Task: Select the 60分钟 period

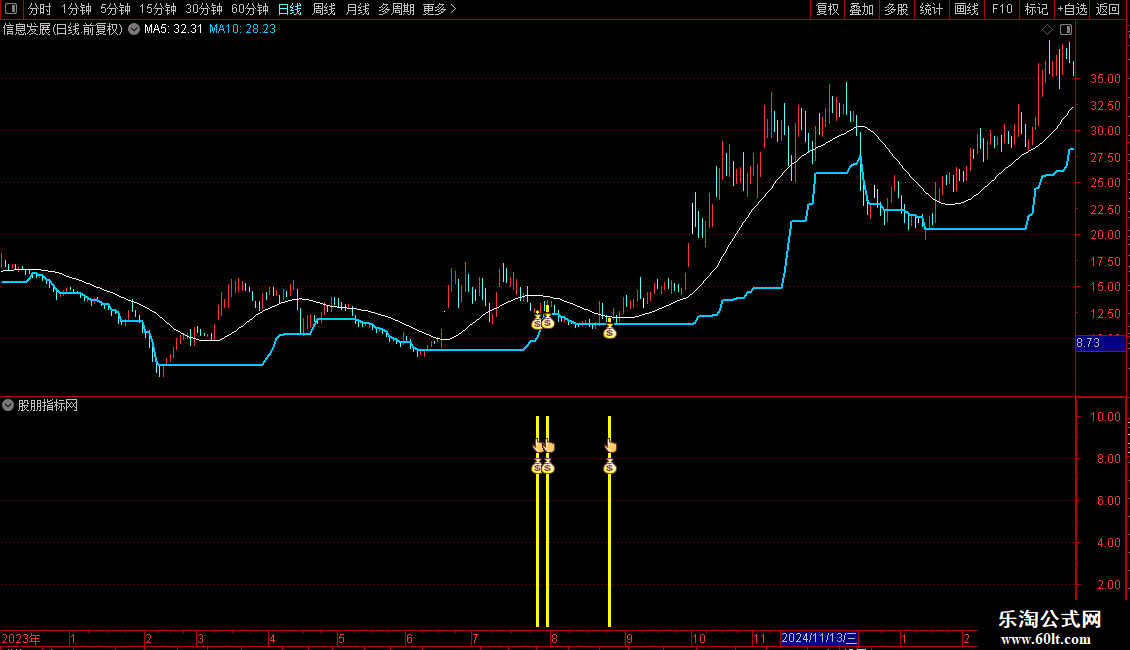Action: [249, 9]
